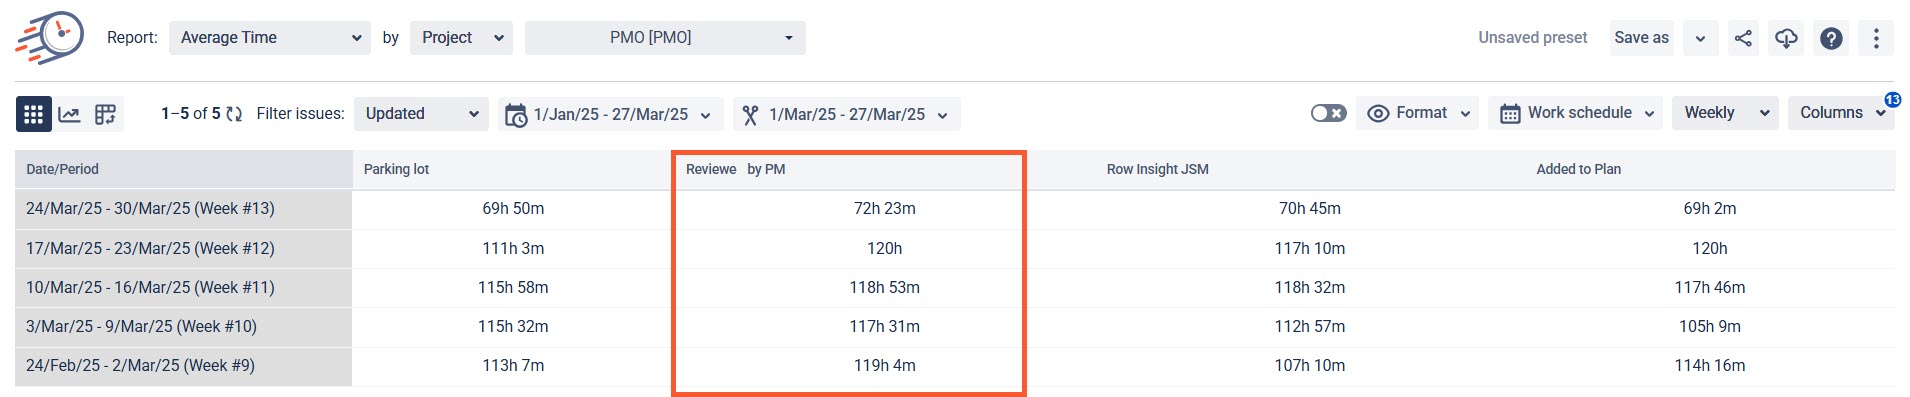Click the 117h 31m cell
This screenshot has height=397, width=1910.
[885, 326]
